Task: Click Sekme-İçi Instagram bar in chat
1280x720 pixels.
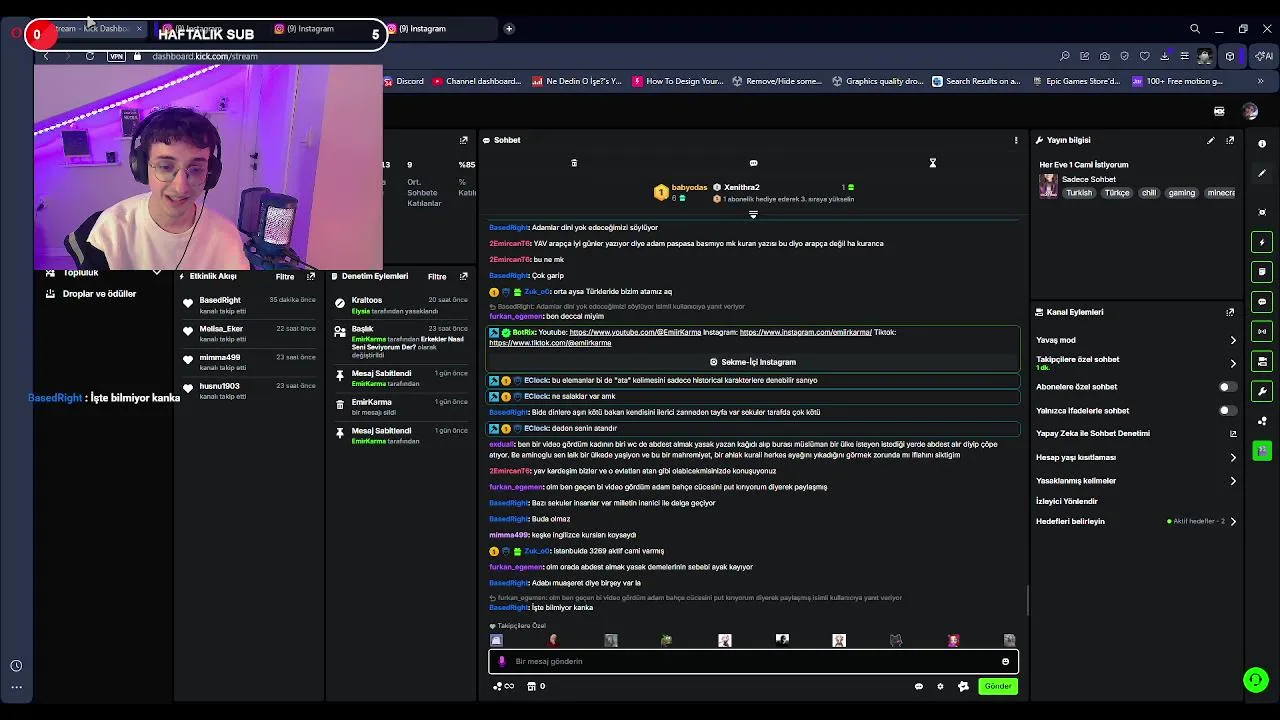Action: pyautogui.click(x=753, y=362)
